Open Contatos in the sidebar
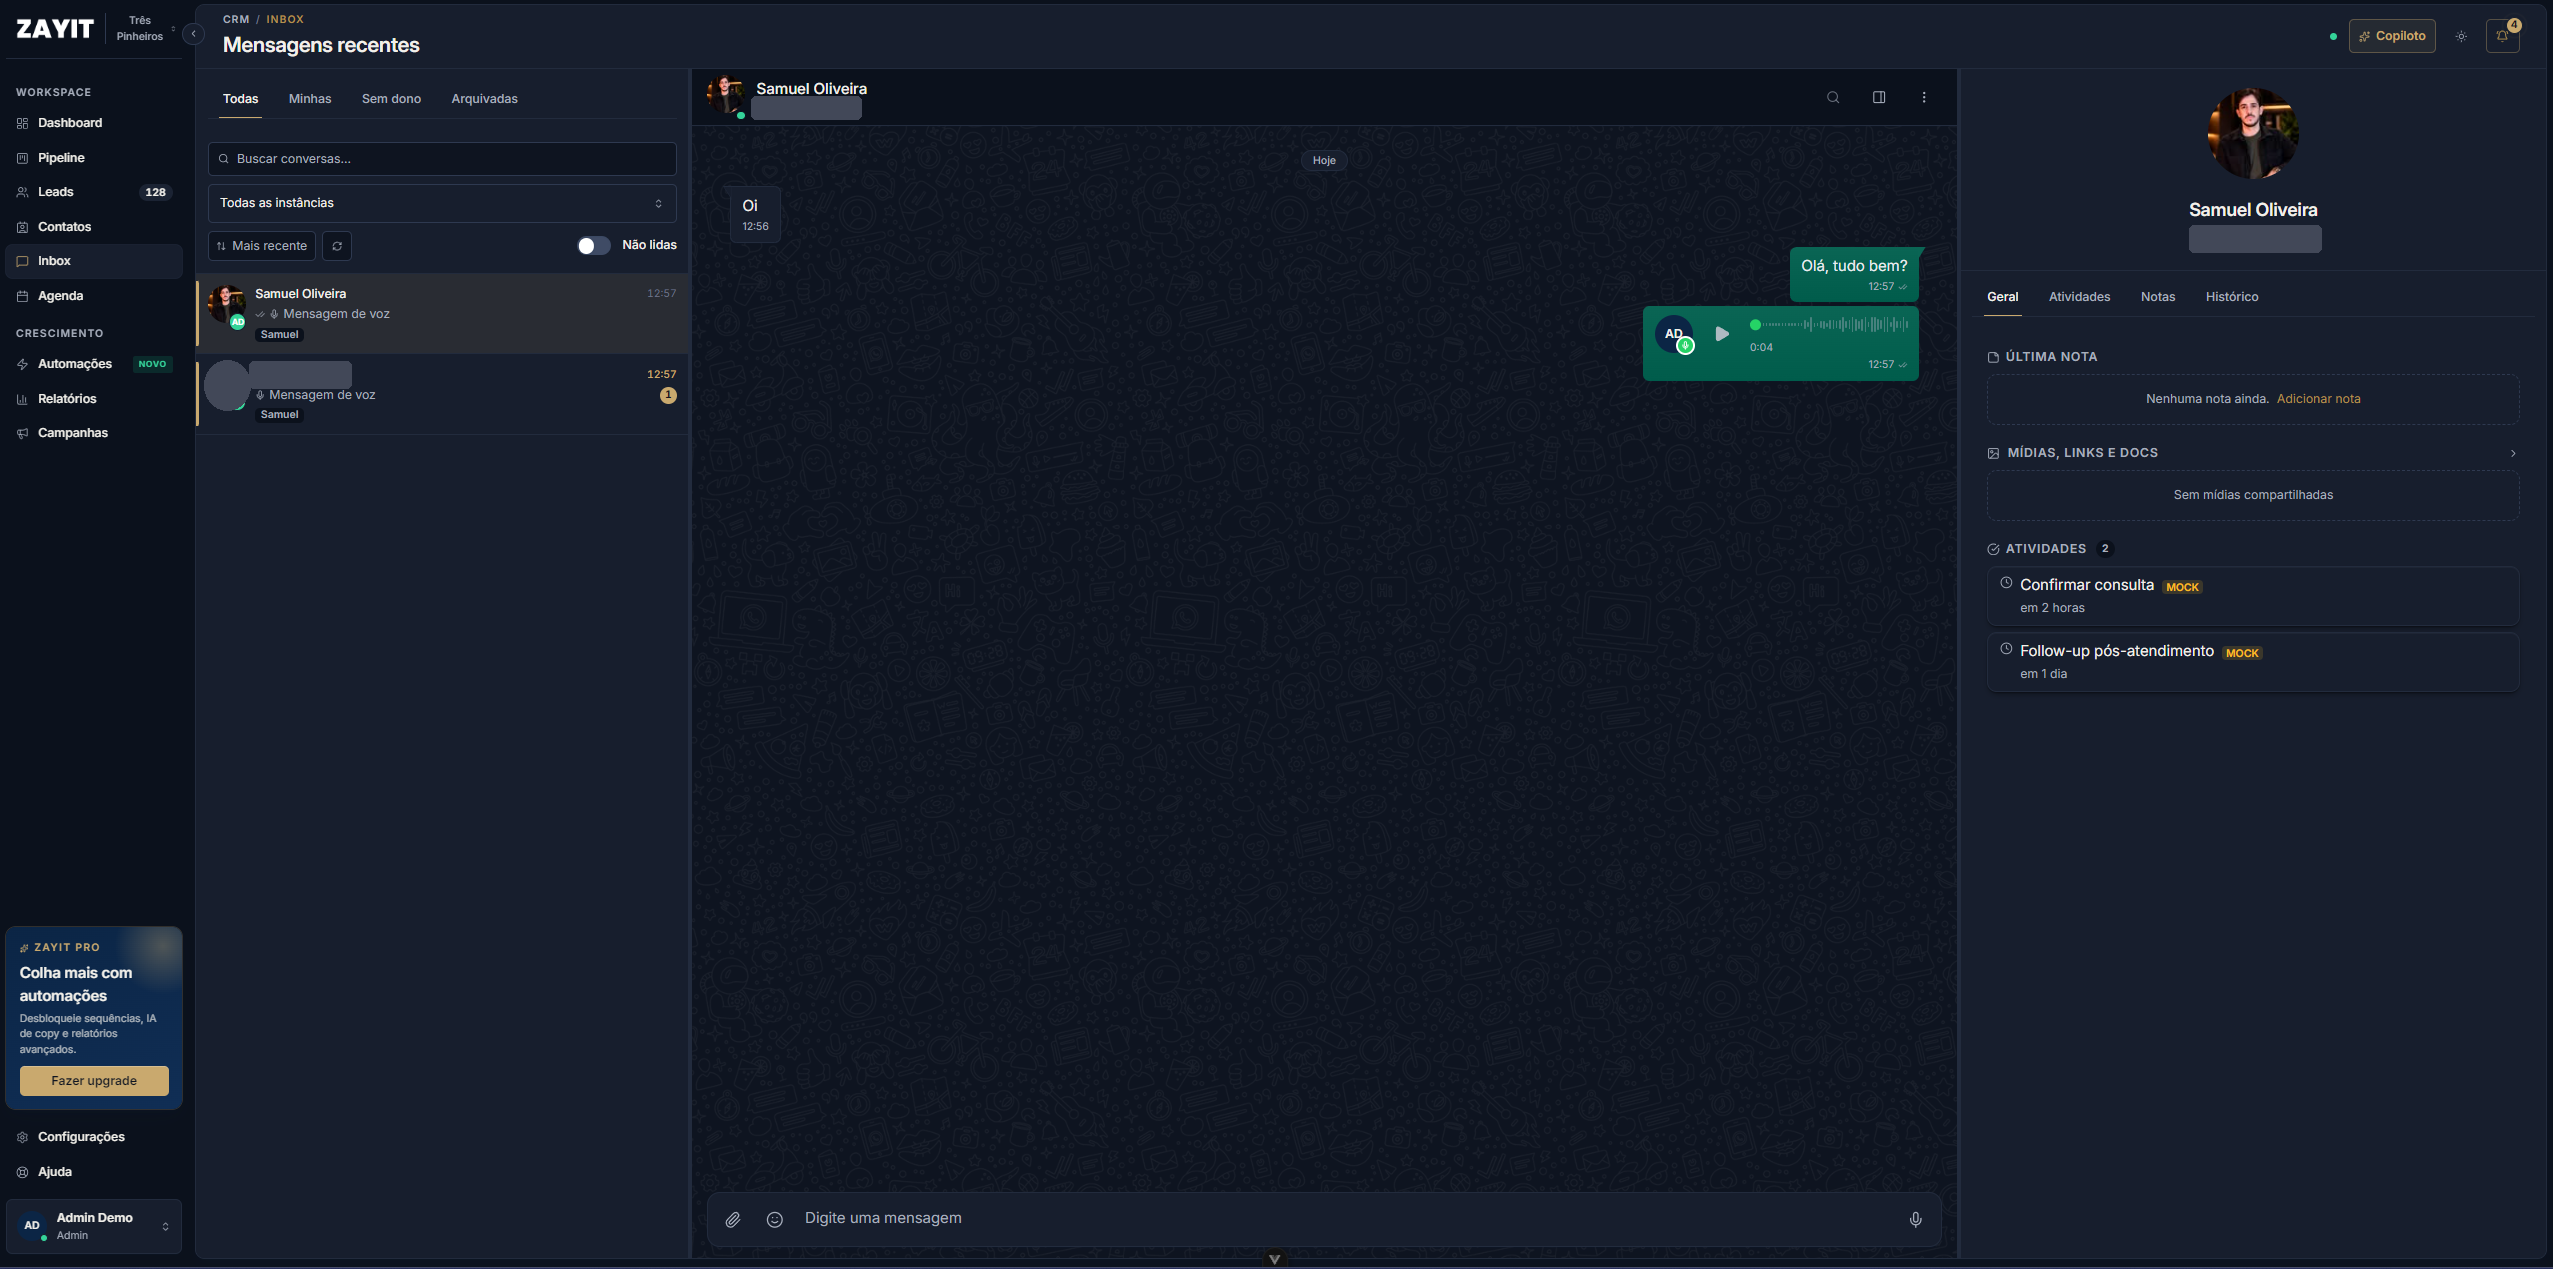The image size is (2553, 1269). coord(93,227)
